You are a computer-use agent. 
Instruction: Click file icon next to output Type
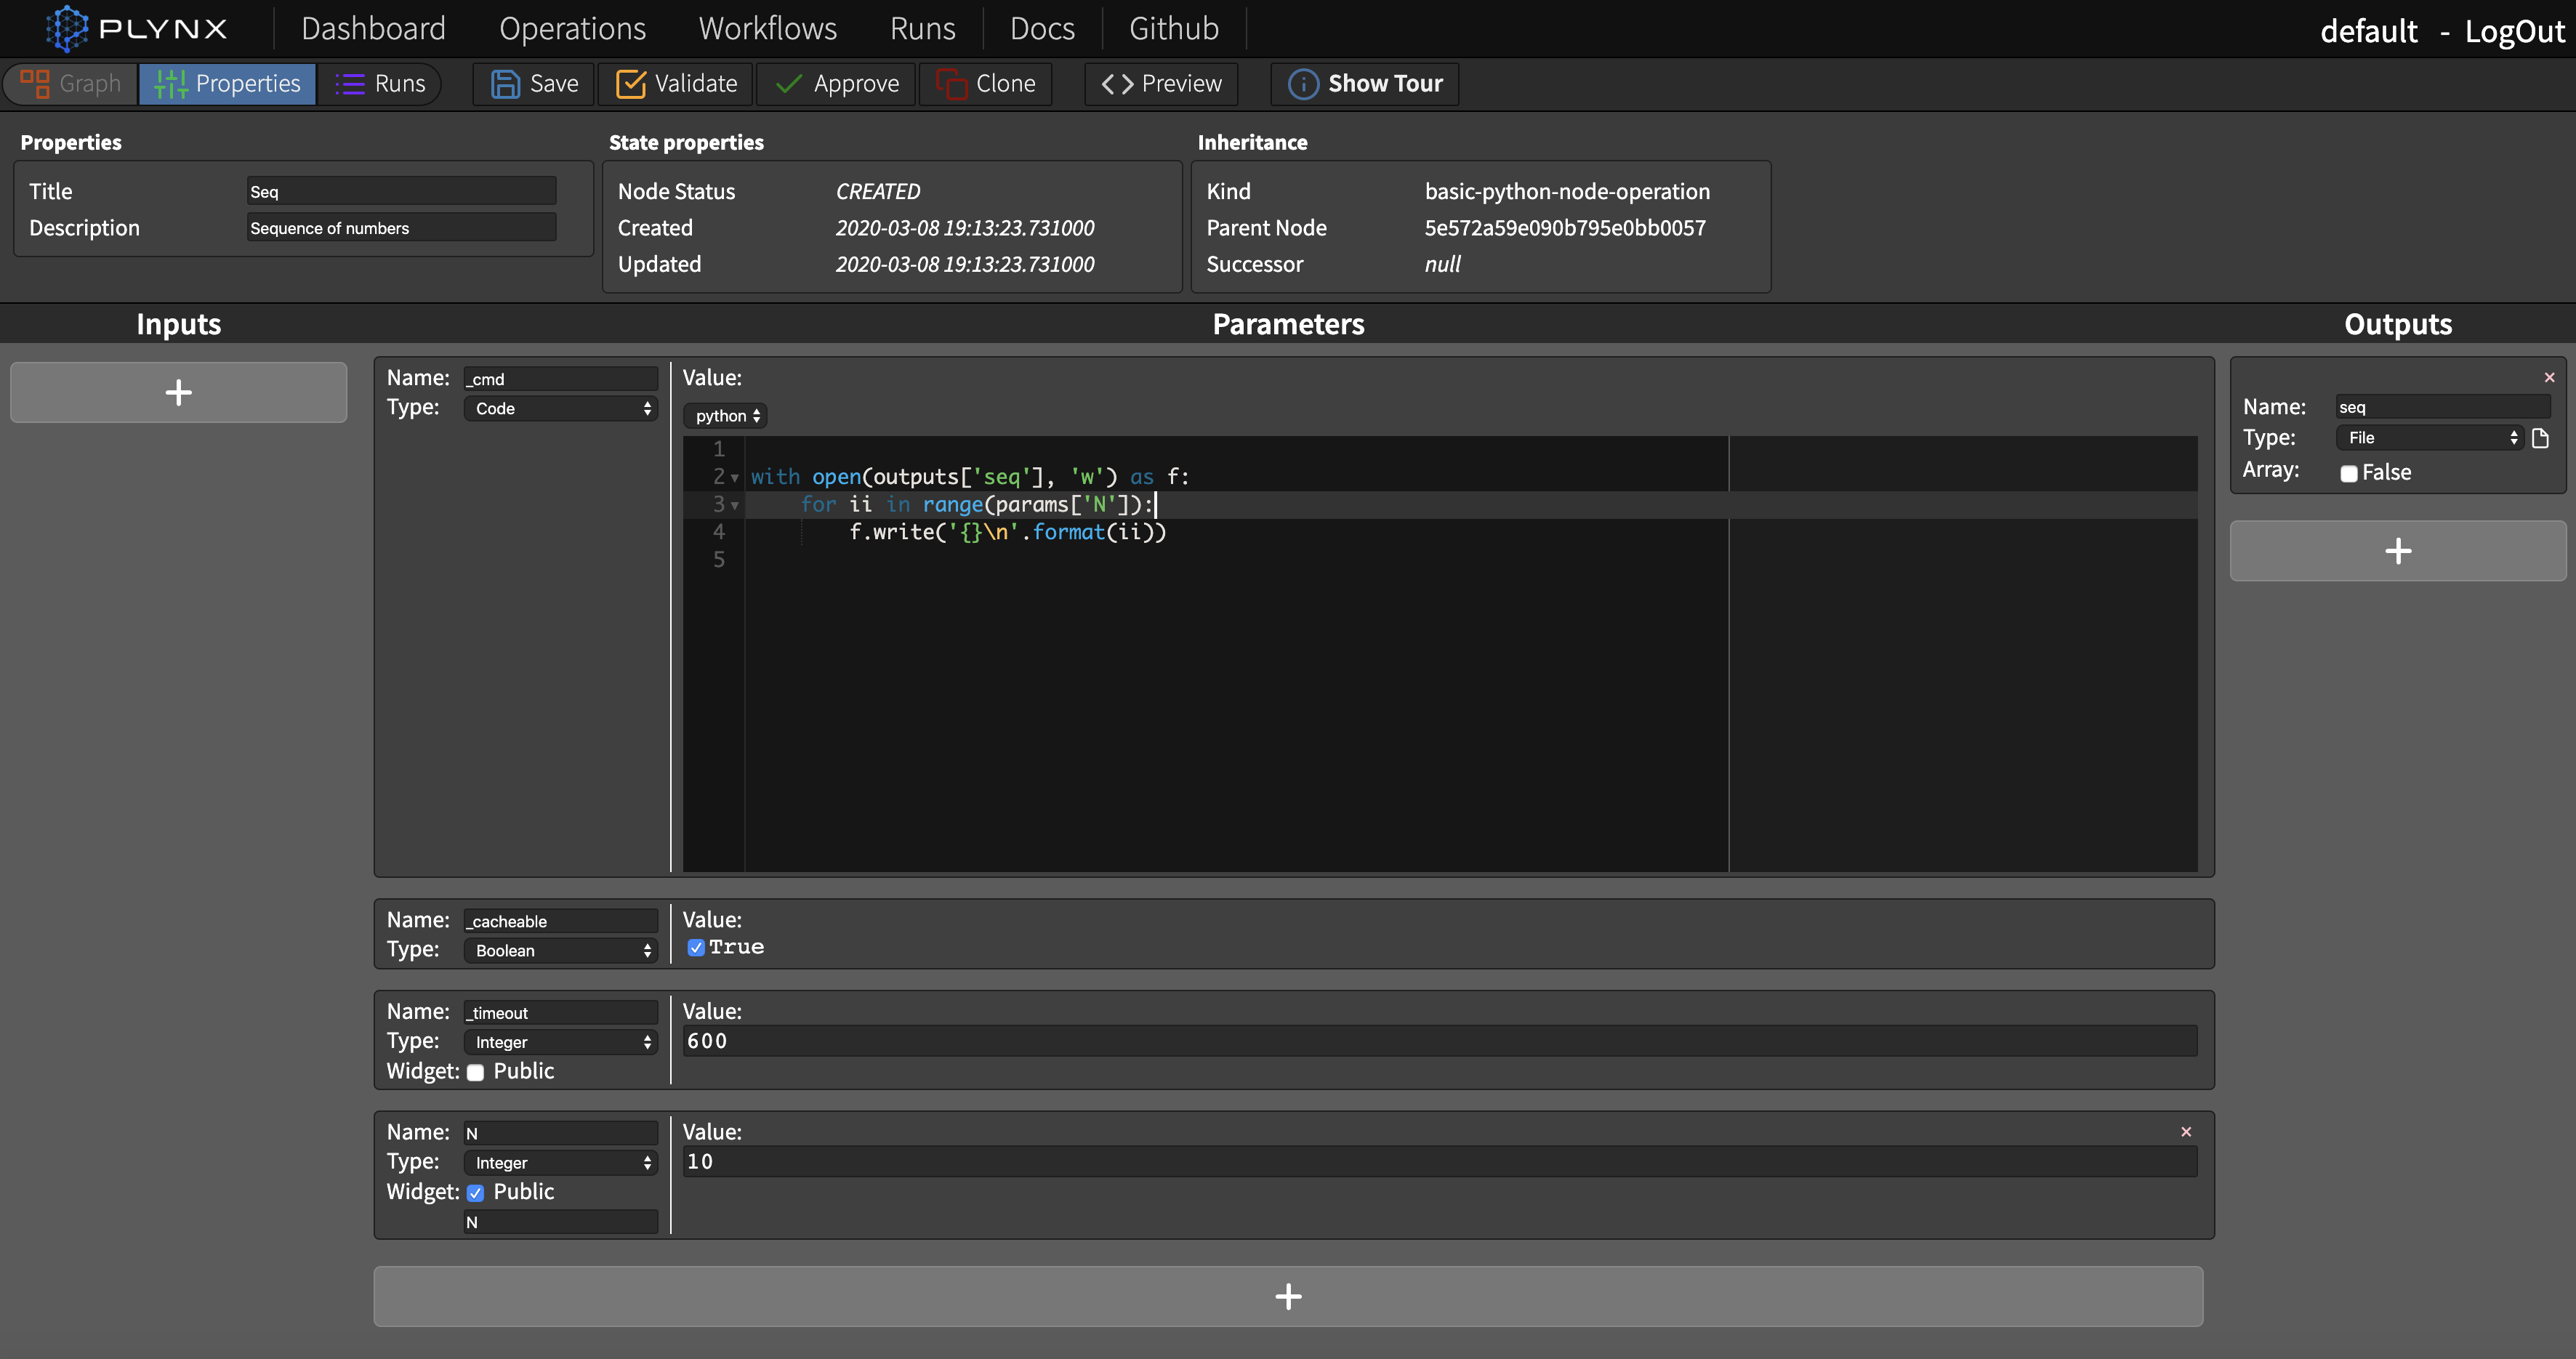pyautogui.click(x=2540, y=438)
